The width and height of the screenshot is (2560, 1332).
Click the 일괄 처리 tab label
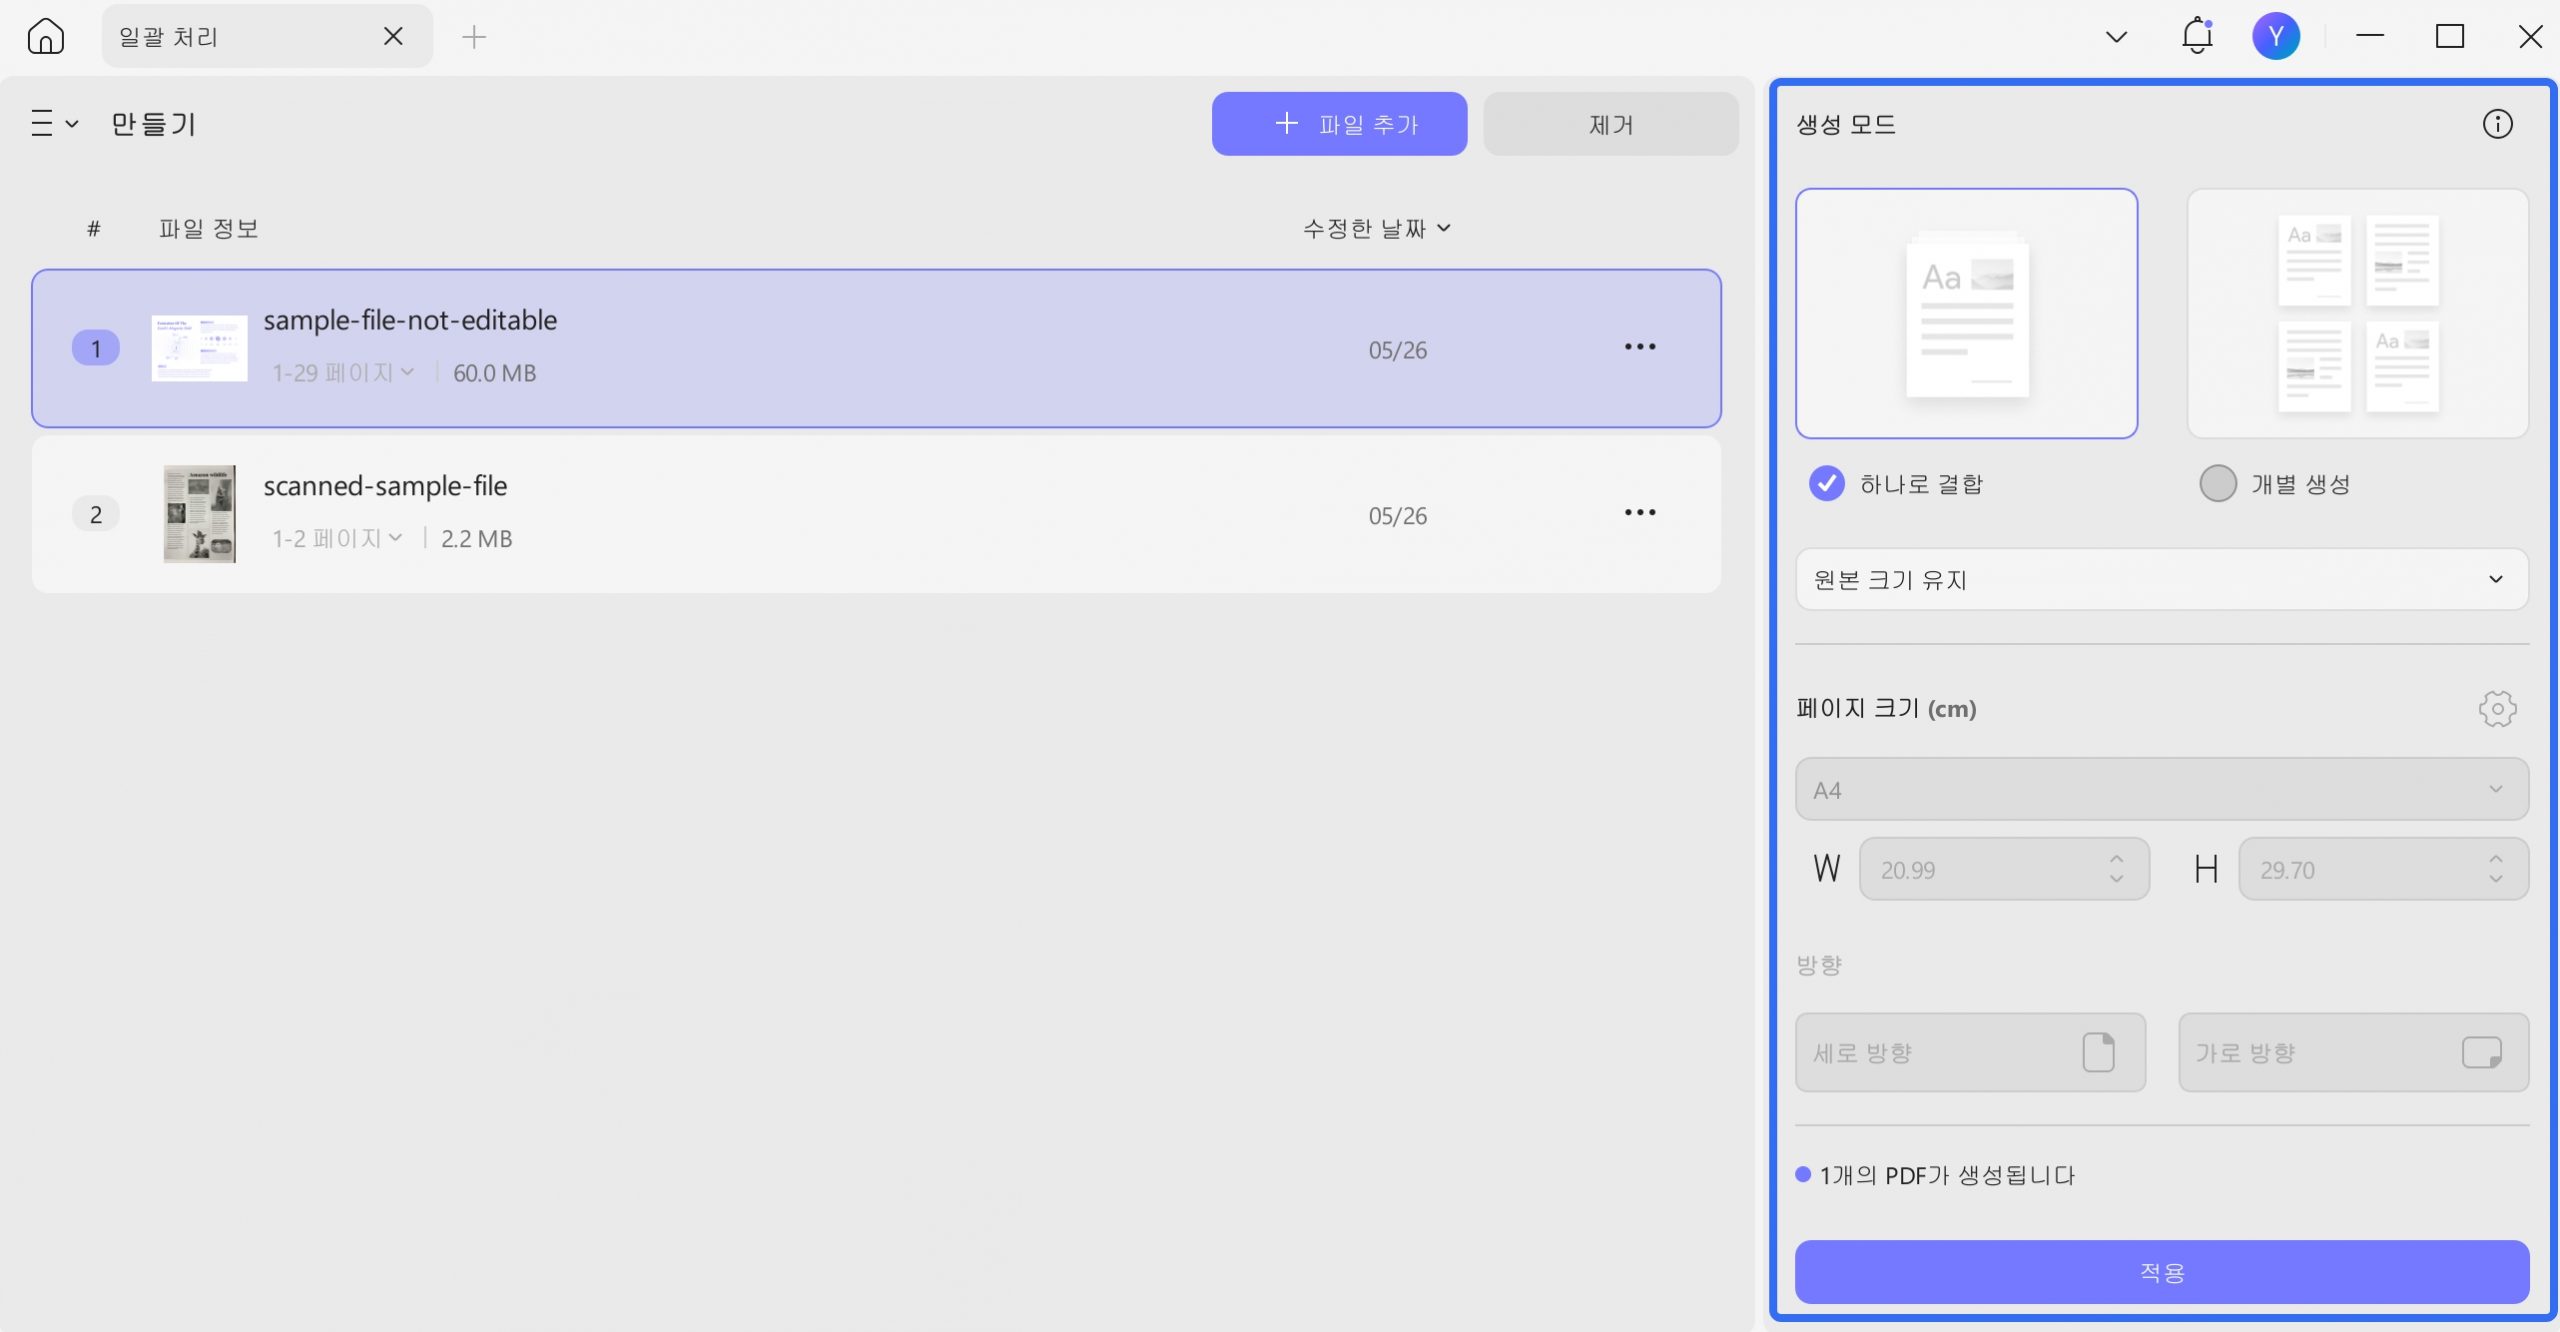tap(168, 37)
